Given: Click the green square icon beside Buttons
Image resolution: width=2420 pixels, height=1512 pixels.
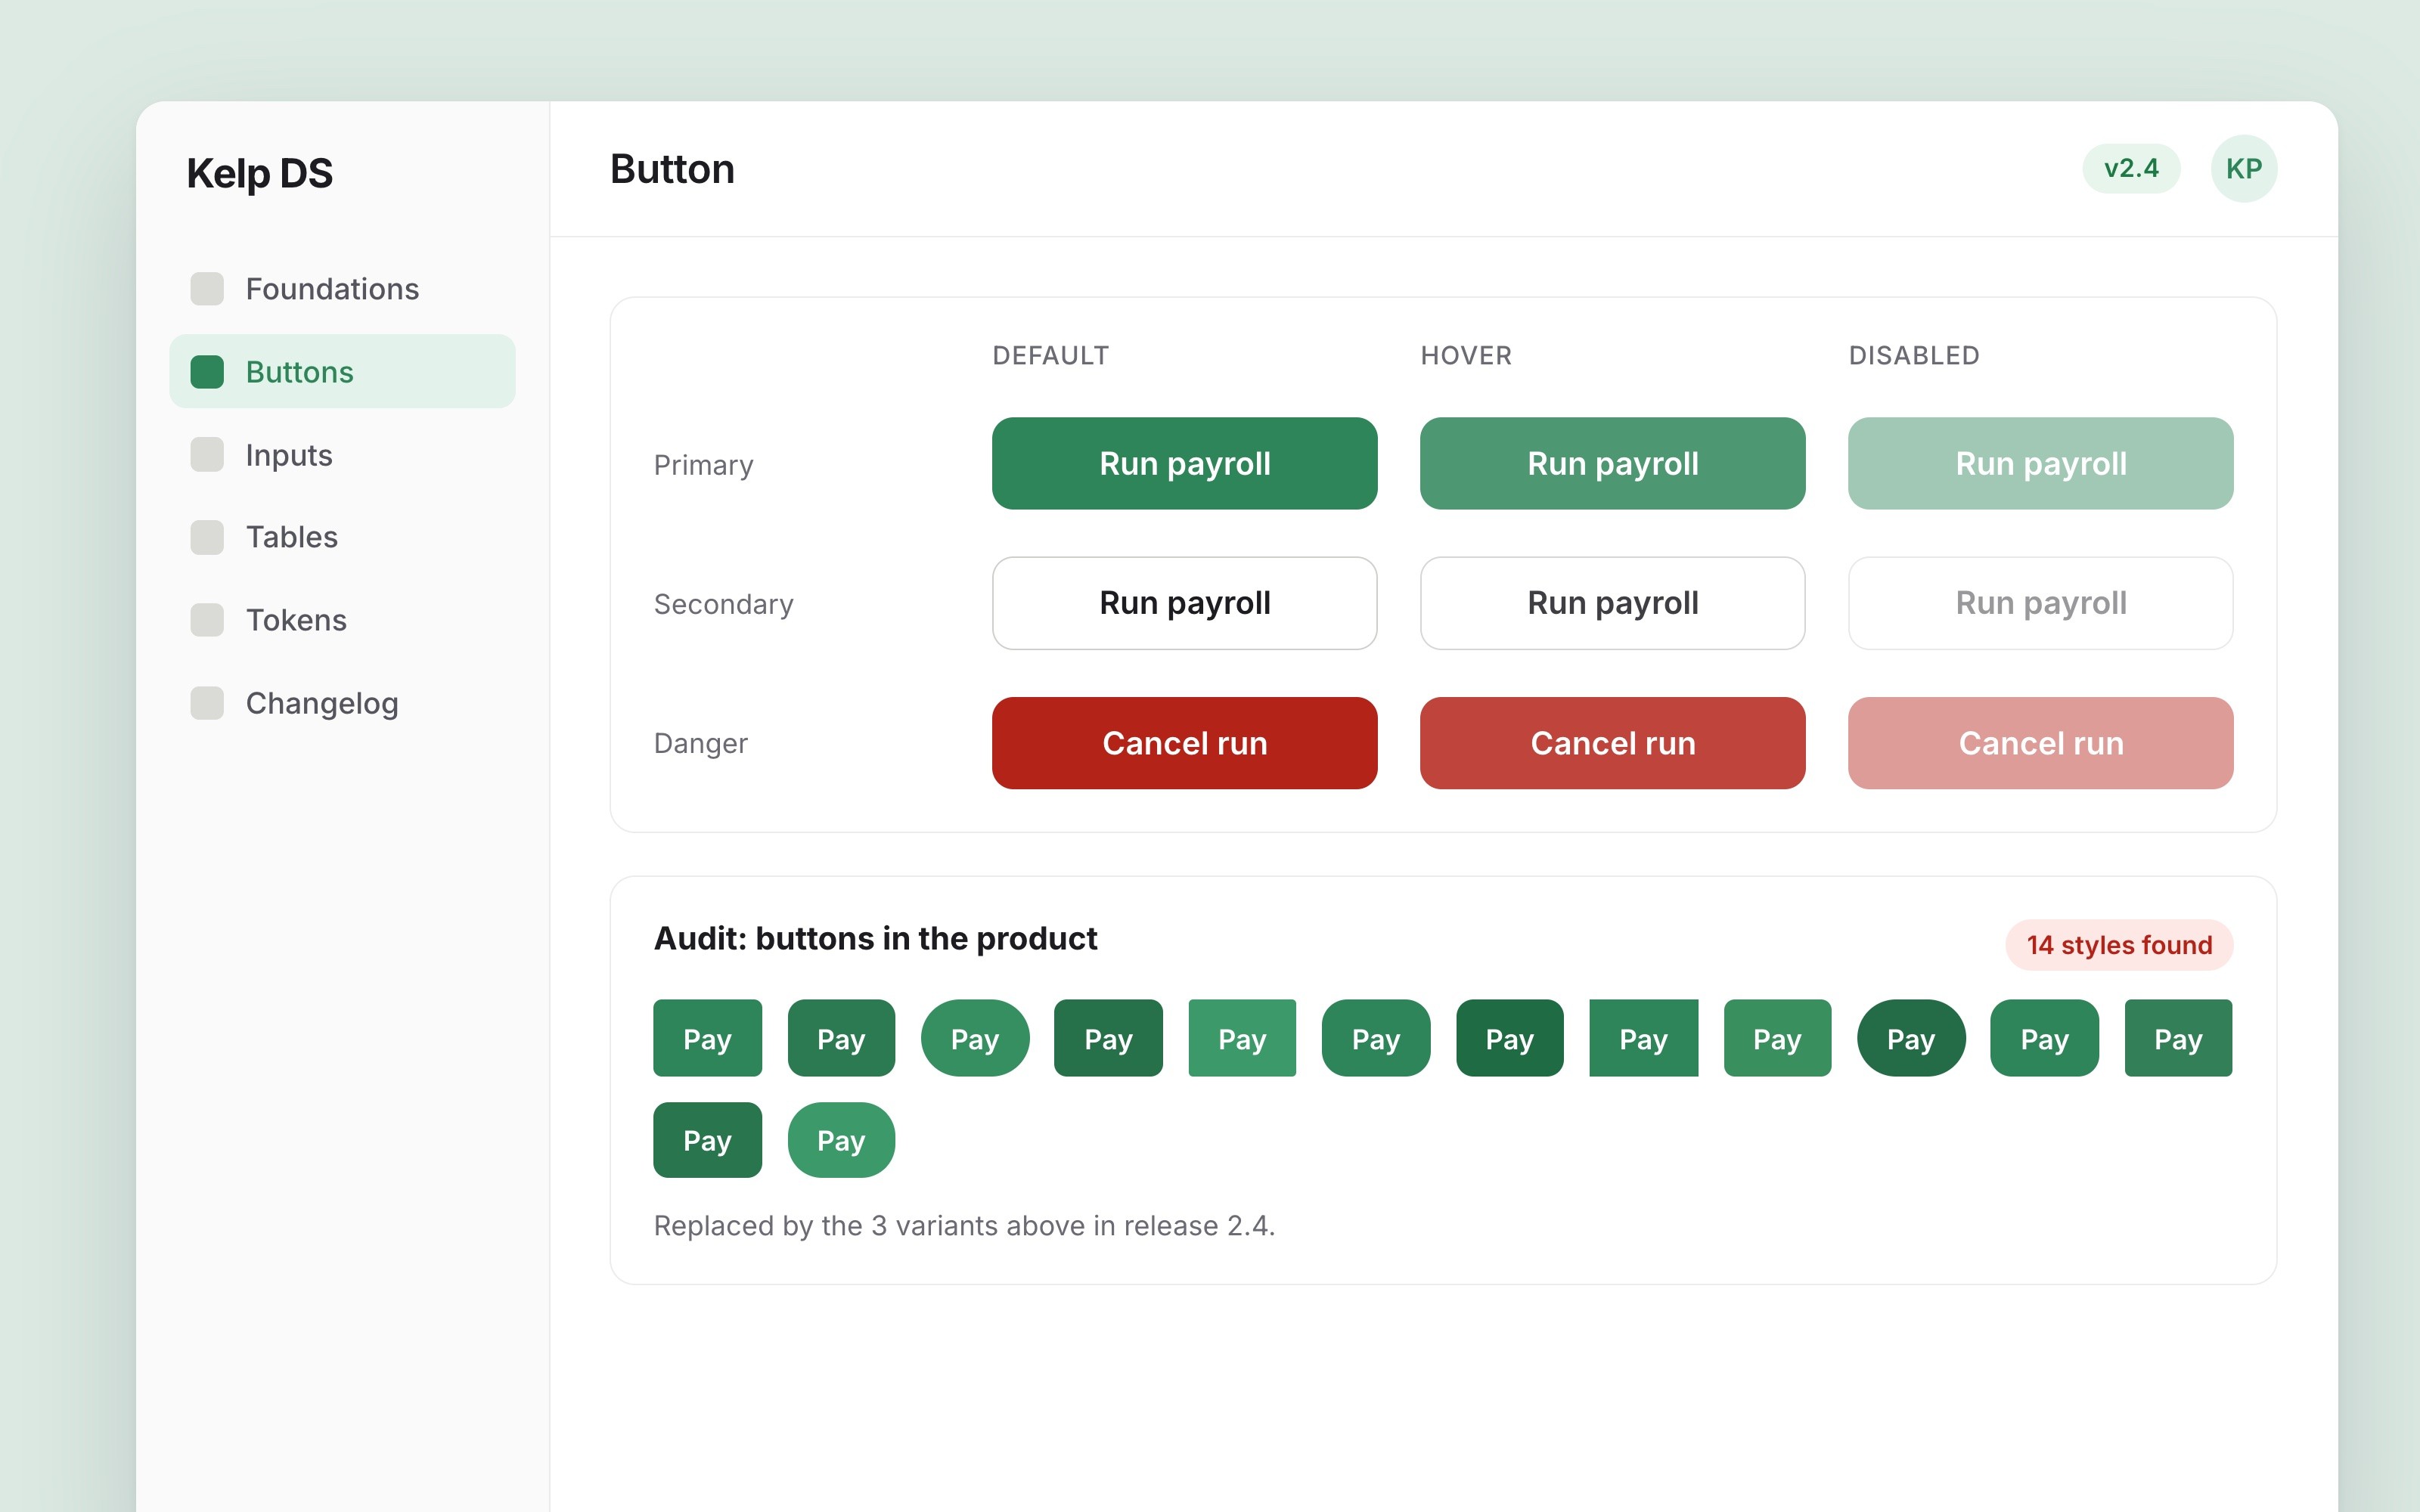Looking at the screenshot, I should tap(207, 372).
